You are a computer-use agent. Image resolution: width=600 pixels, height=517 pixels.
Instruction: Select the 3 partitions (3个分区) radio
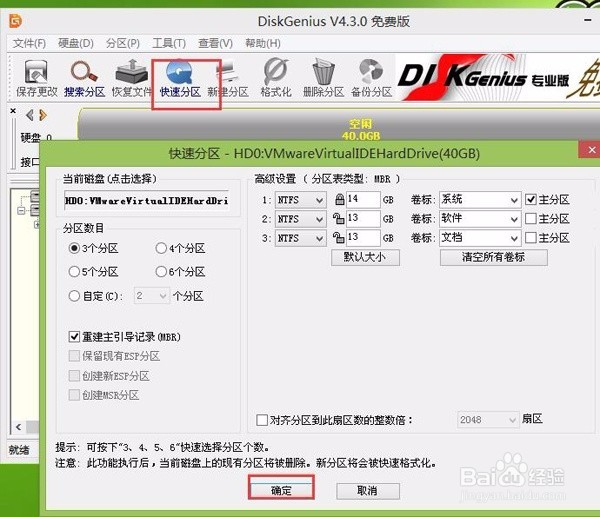(x=74, y=248)
